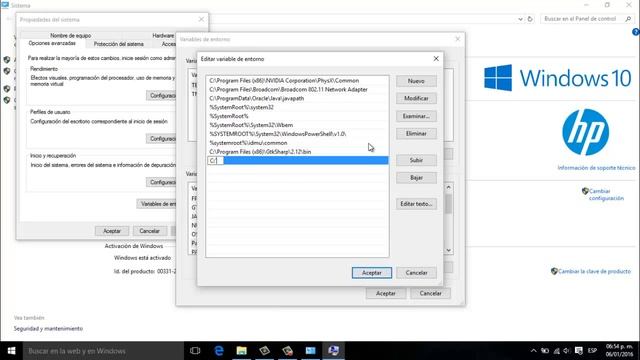Confirm Editar variable dialog with Aceptar

(371, 273)
